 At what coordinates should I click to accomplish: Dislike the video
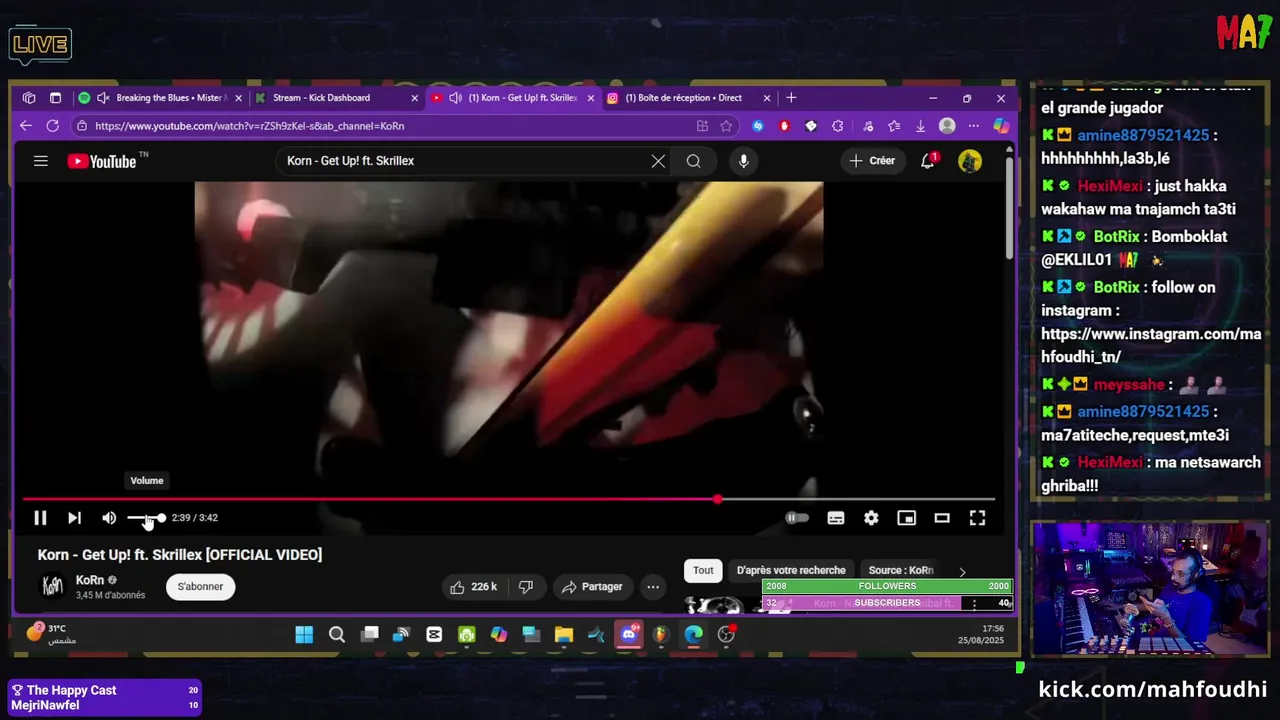coord(526,587)
